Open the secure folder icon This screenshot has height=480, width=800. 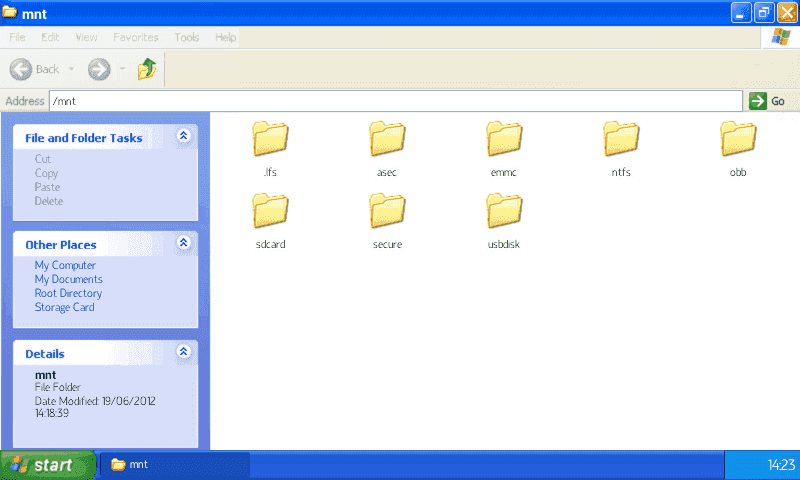tap(387, 210)
